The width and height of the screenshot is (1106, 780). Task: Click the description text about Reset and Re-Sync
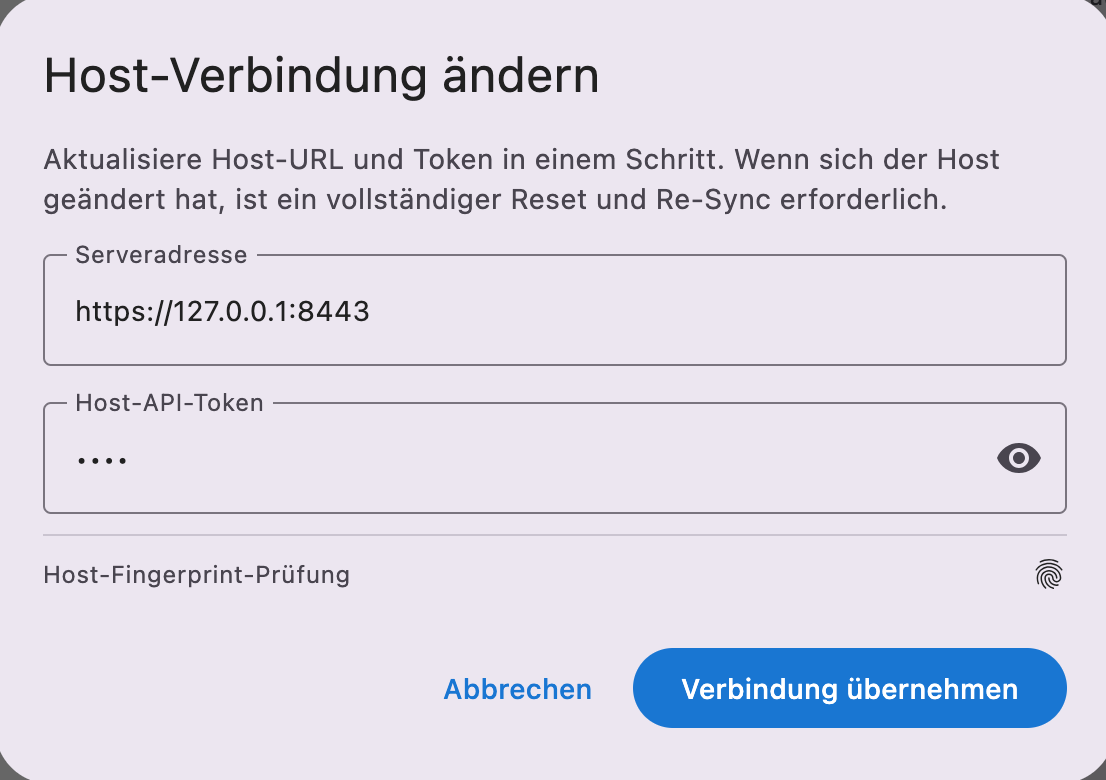[x=520, y=180]
